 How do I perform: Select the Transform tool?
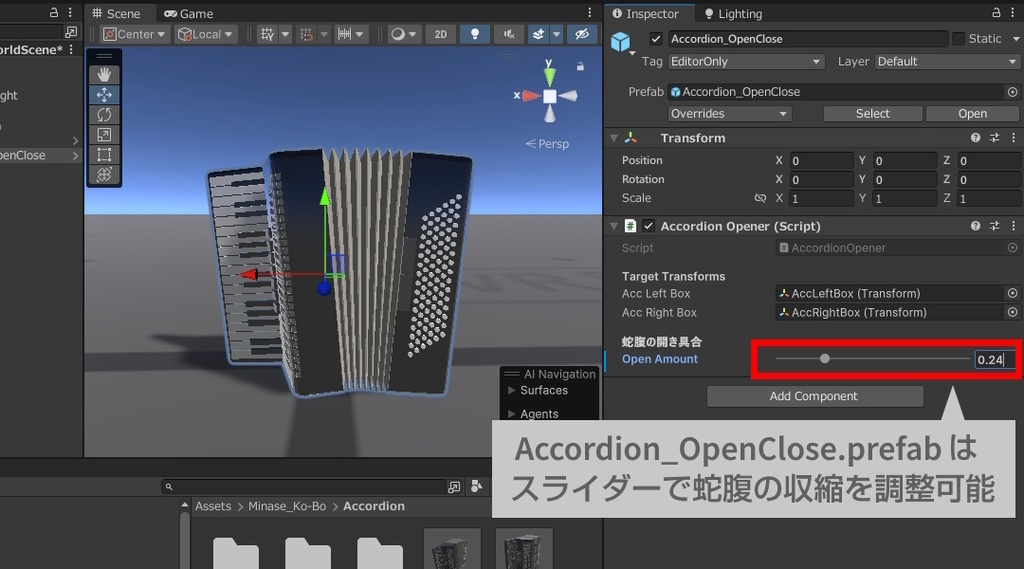104,174
